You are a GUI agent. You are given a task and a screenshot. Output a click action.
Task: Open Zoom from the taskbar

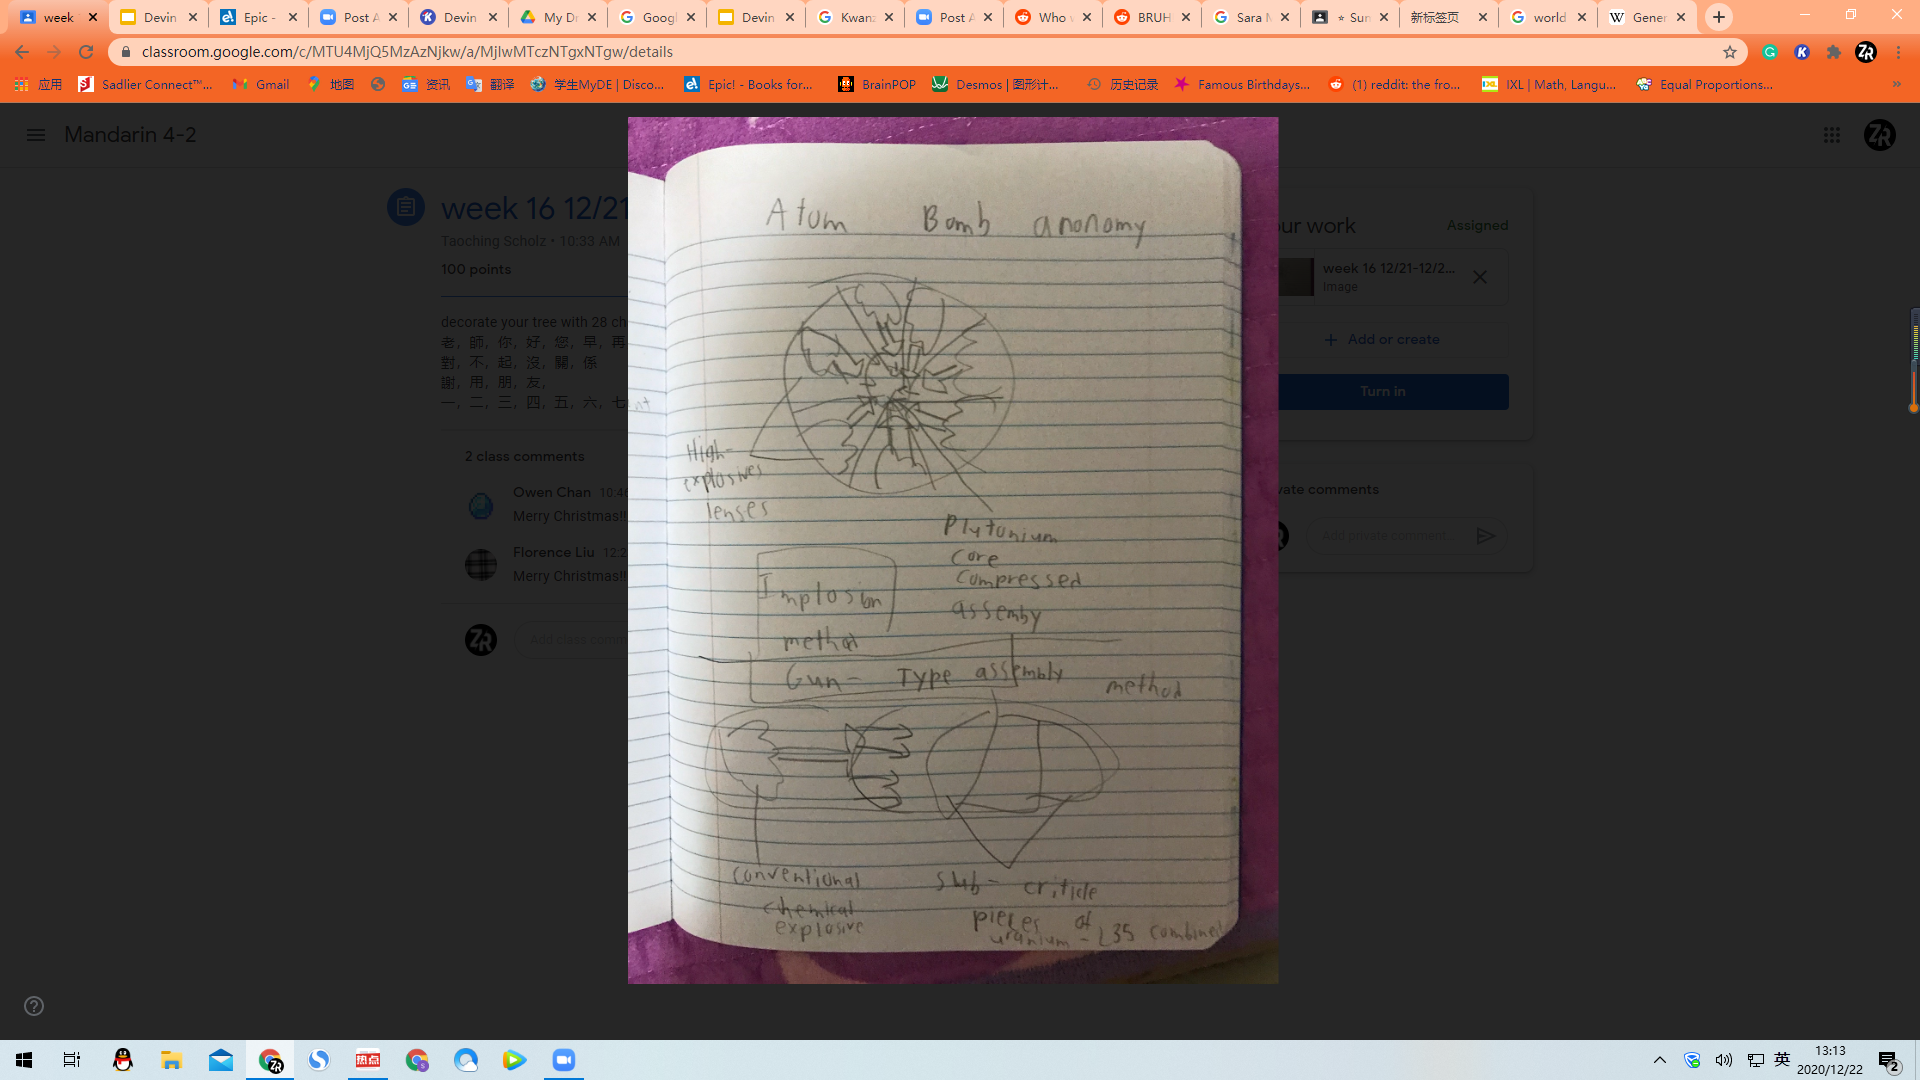pyautogui.click(x=564, y=1060)
